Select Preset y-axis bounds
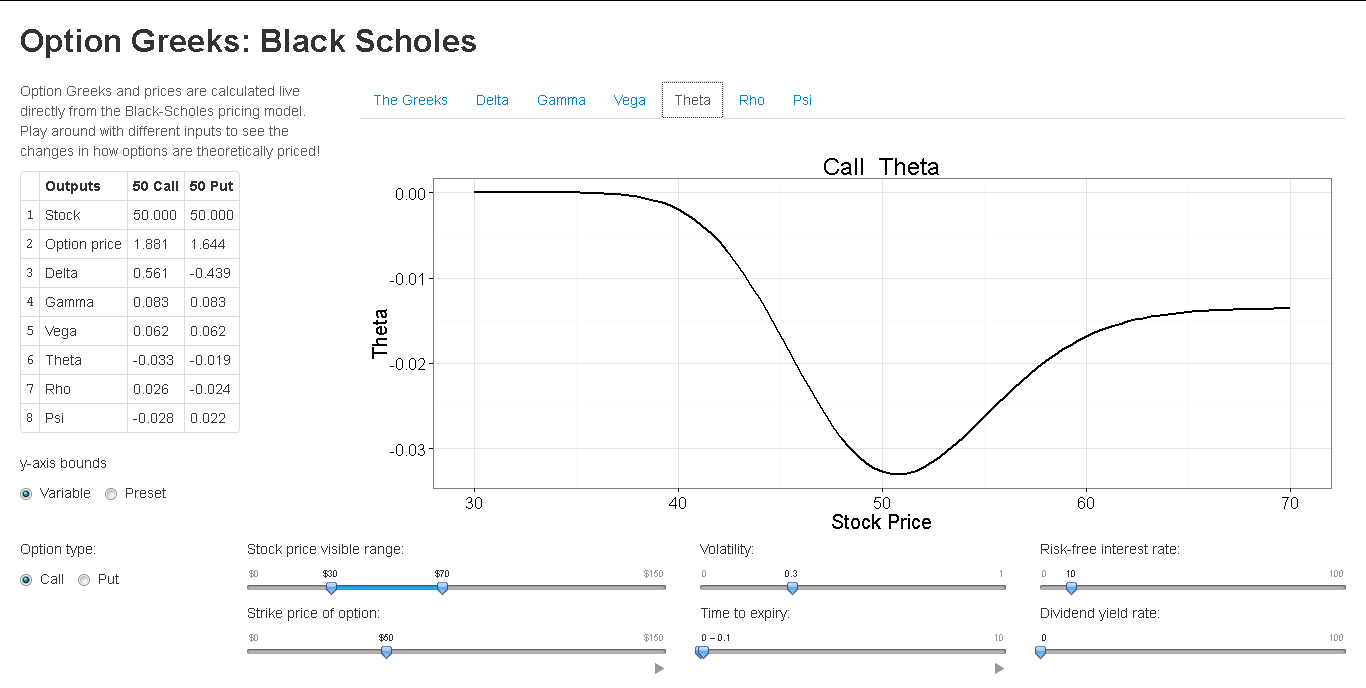This screenshot has height=688, width=1366. point(111,493)
